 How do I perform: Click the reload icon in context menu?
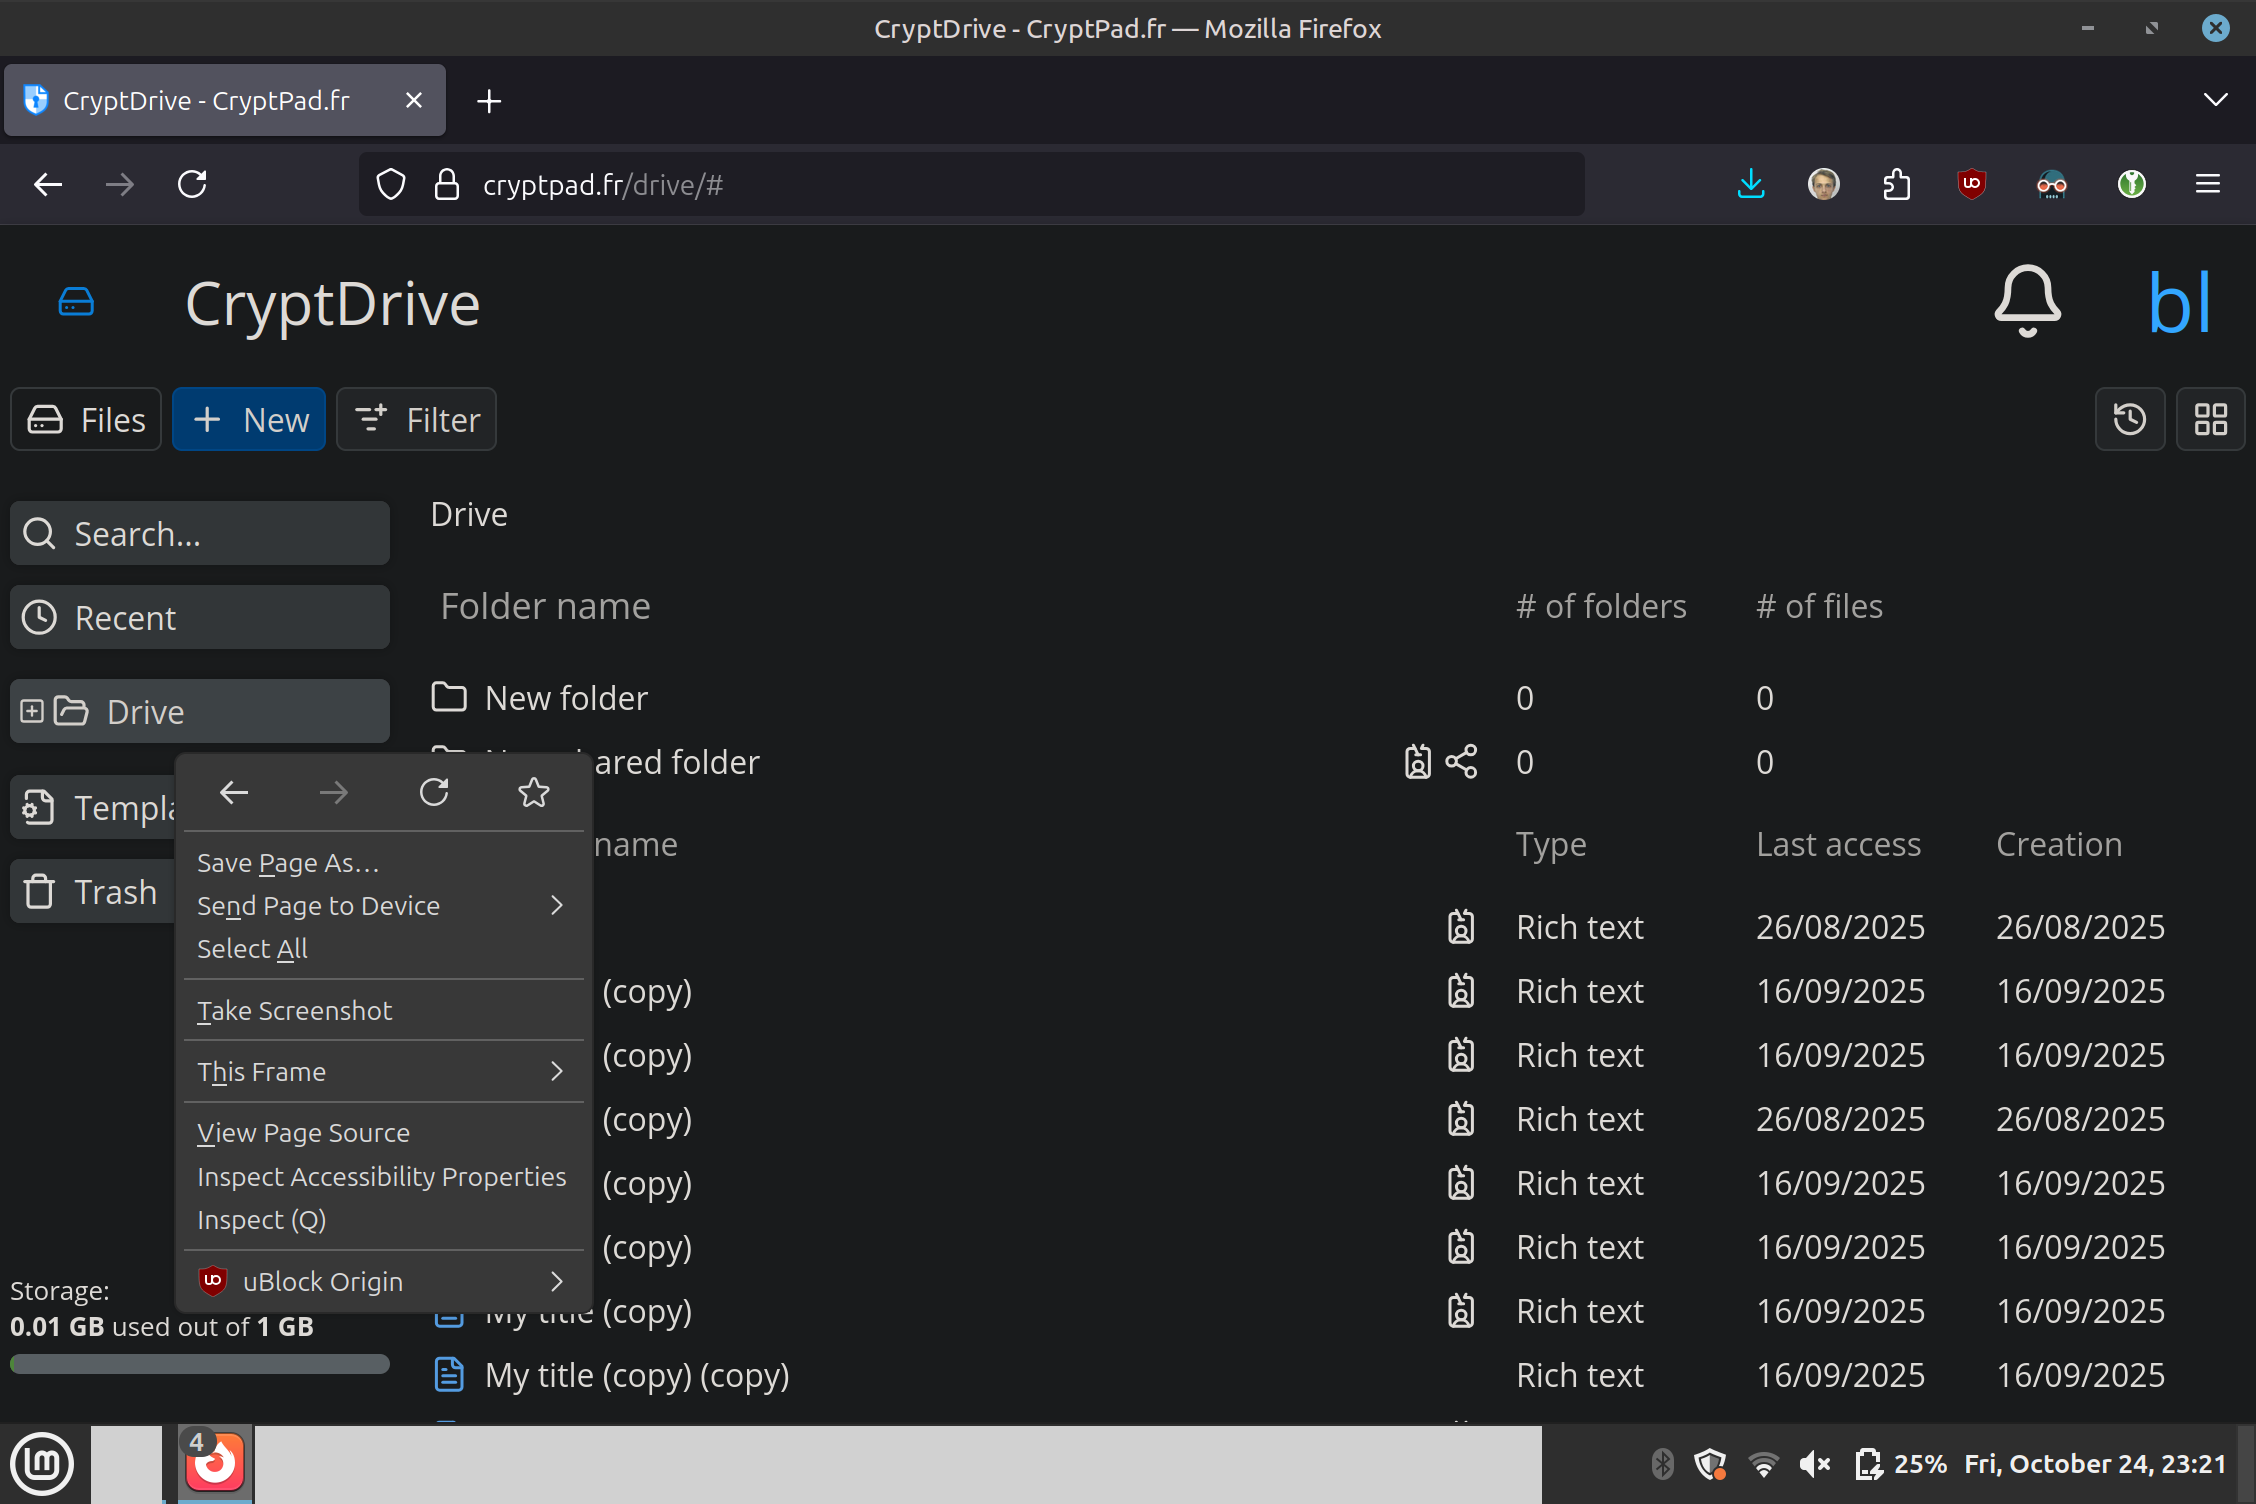click(x=433, y=793)
